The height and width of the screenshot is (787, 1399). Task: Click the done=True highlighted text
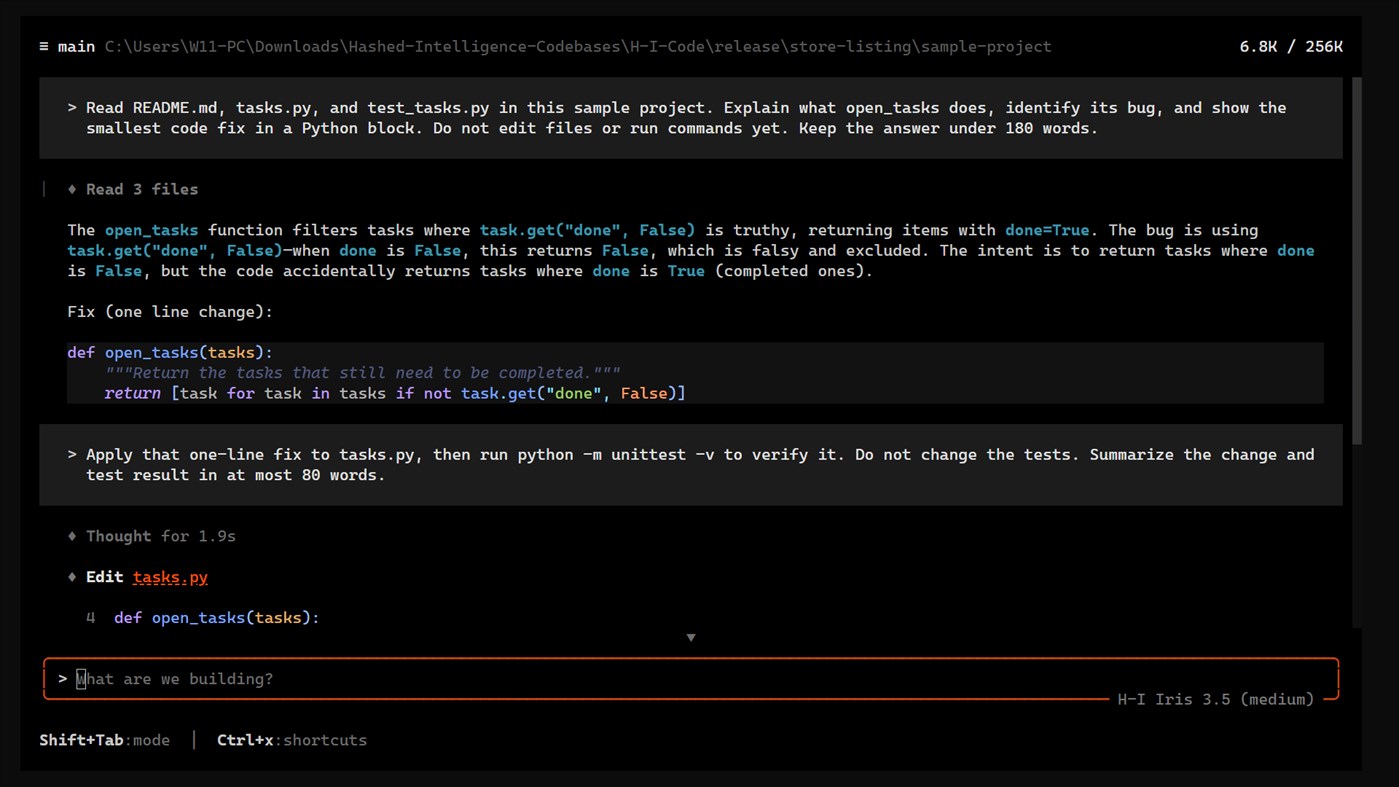[1047, 230]
